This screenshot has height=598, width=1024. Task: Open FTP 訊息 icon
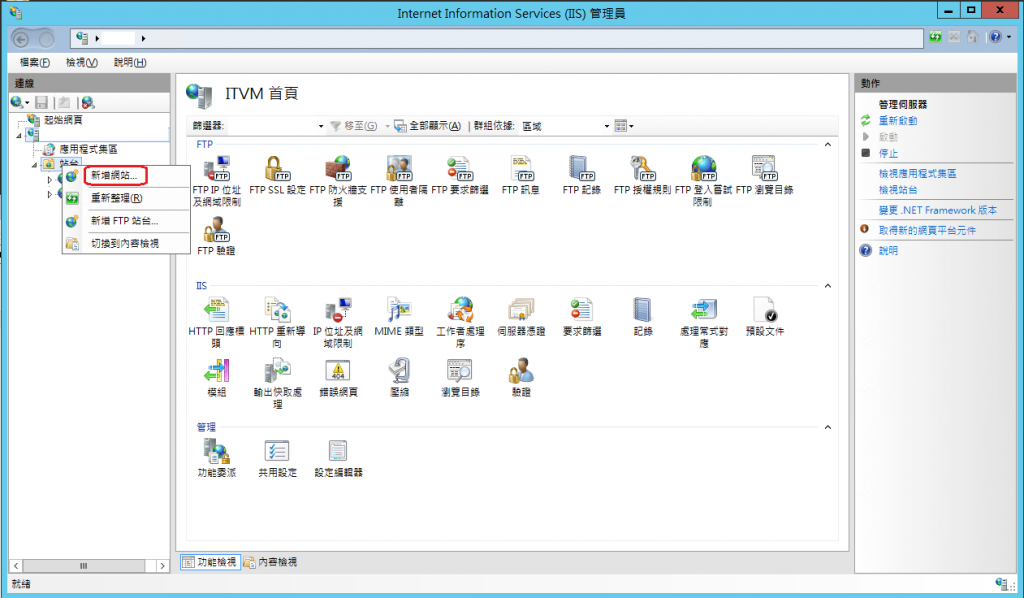coord(520,175)
